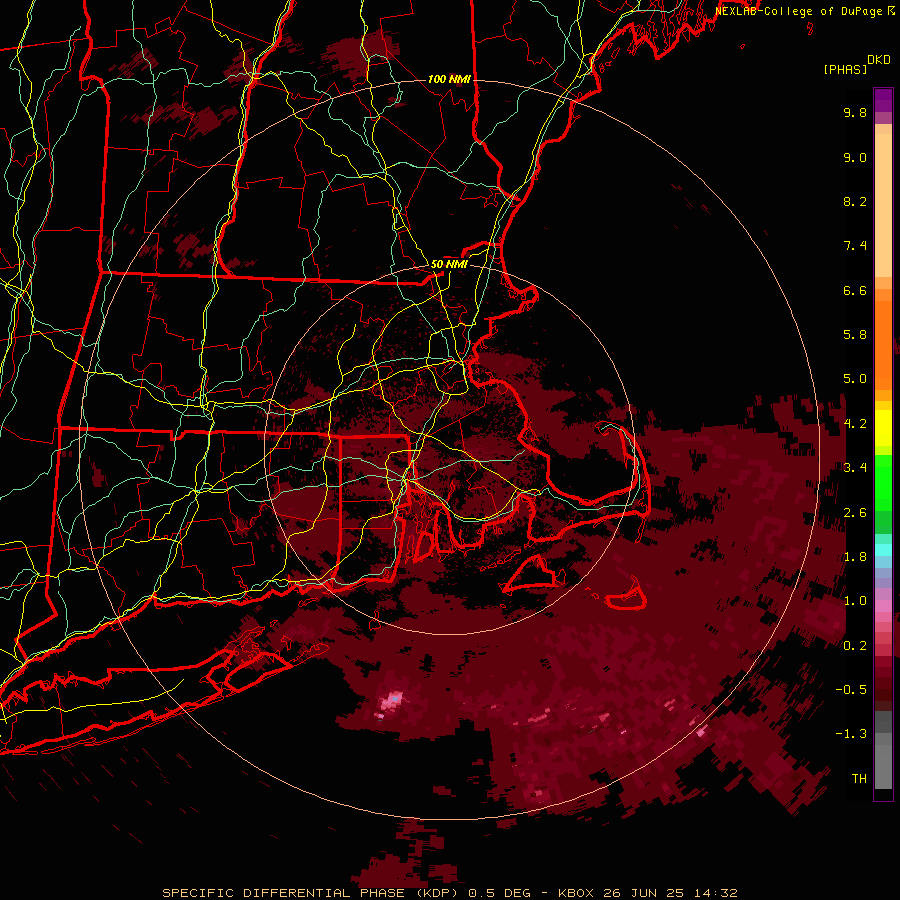Select the 4.2 scale label
Screen dimensions: 900x900
pos(855,424)
